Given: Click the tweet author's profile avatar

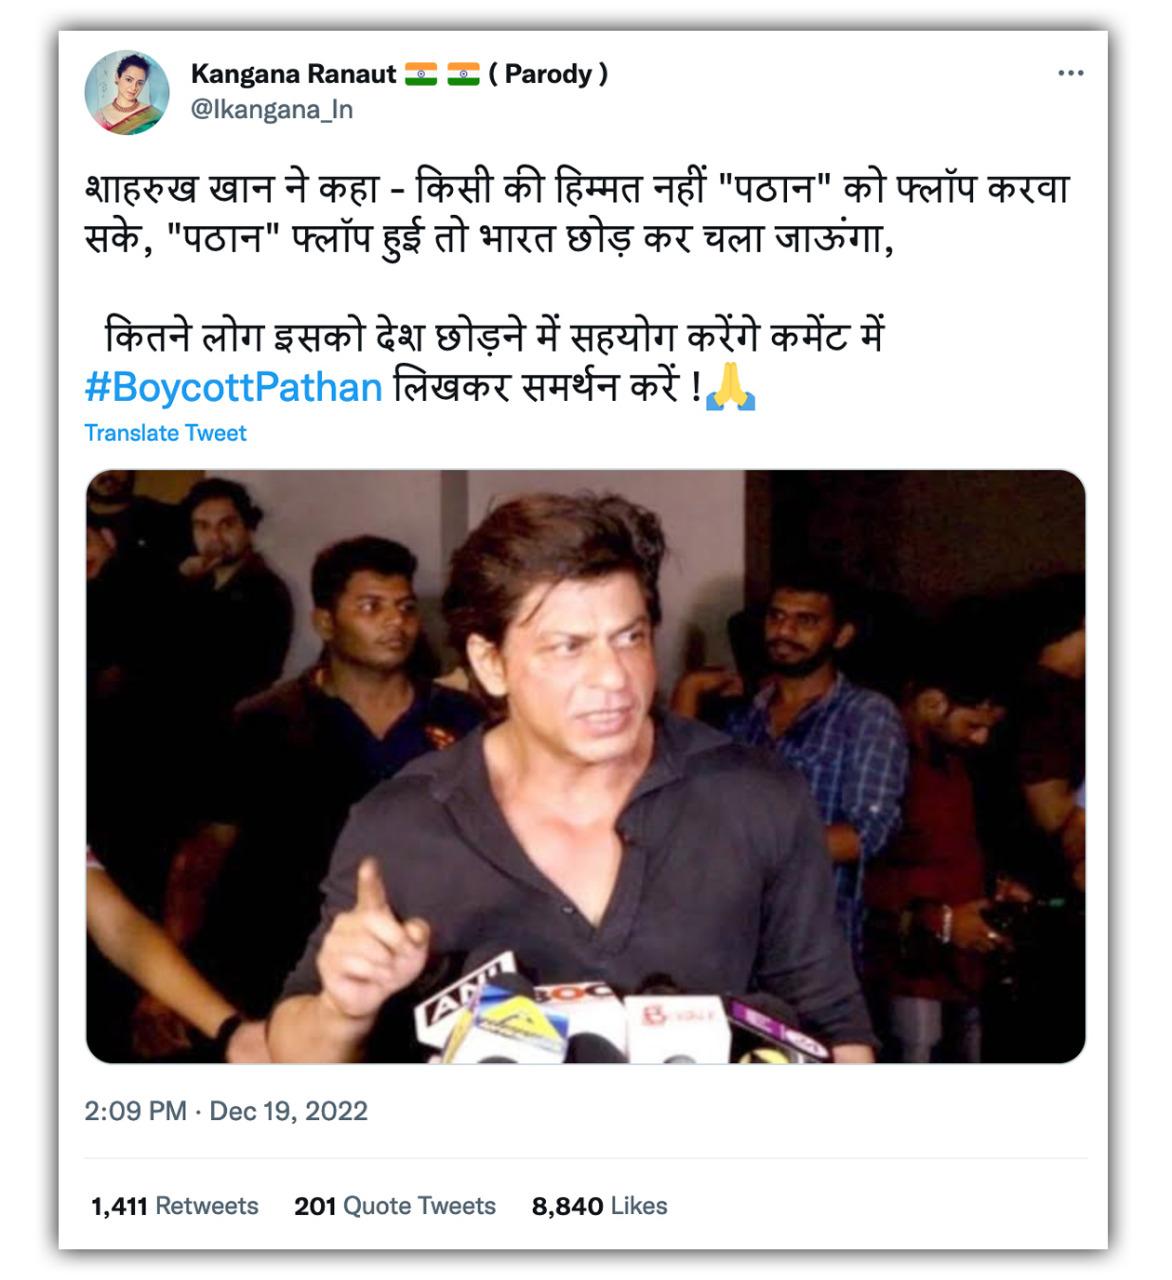Looking at the screenshot, I should coord(127,92).
